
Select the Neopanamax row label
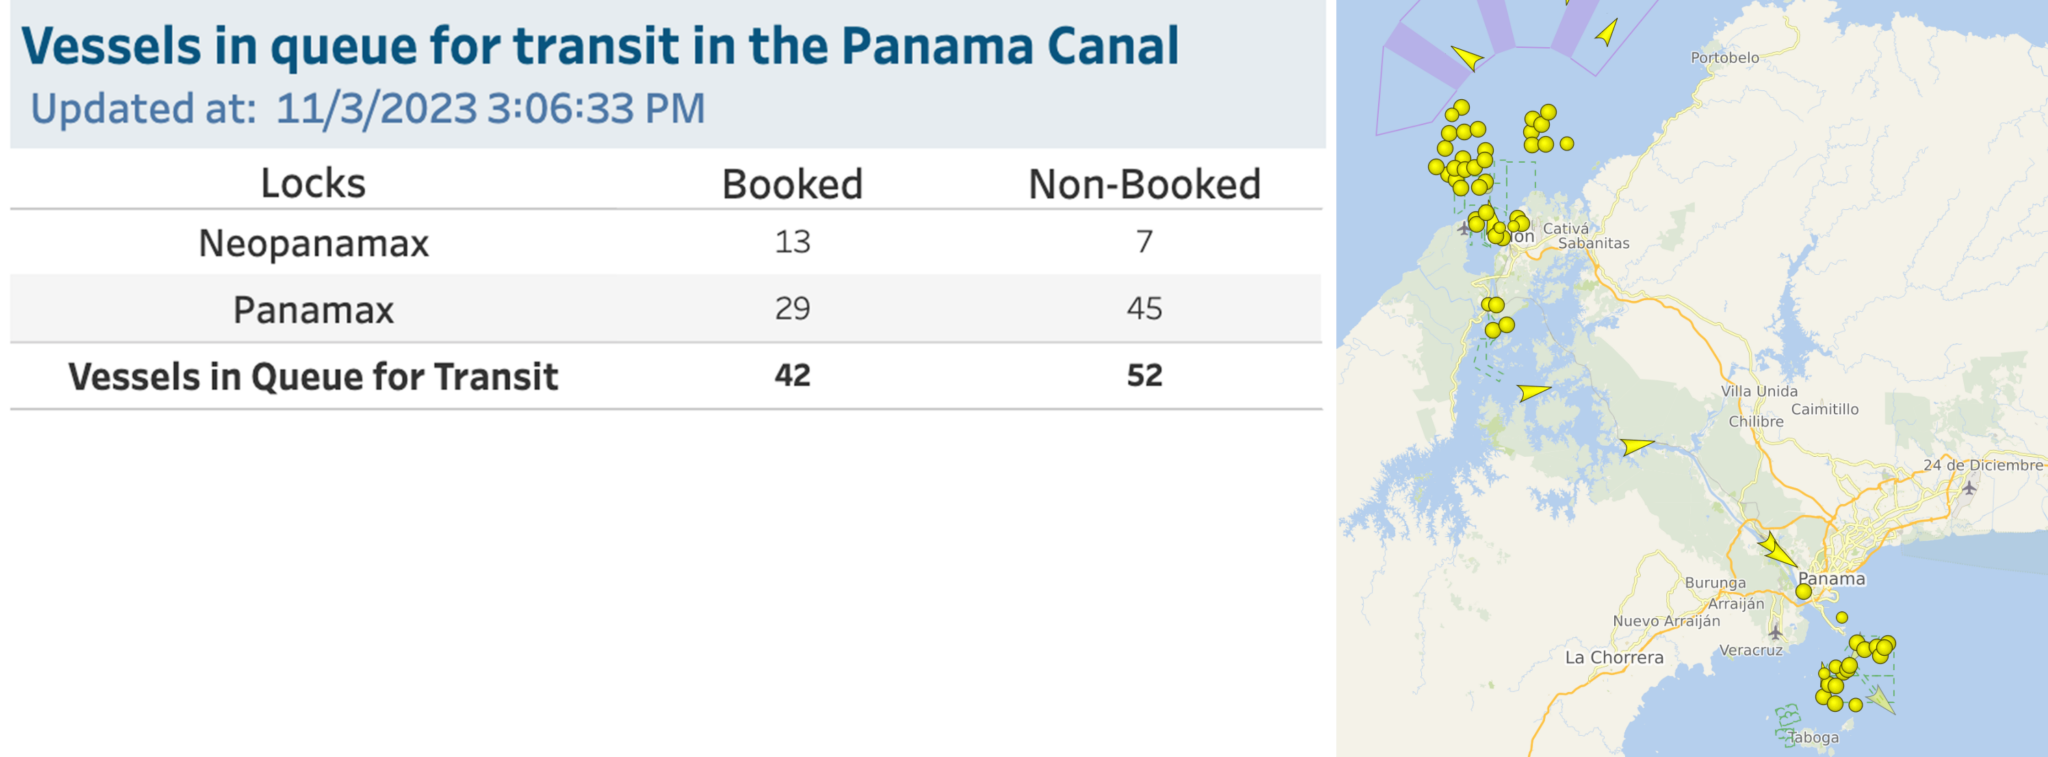click(x=313, y=243)
